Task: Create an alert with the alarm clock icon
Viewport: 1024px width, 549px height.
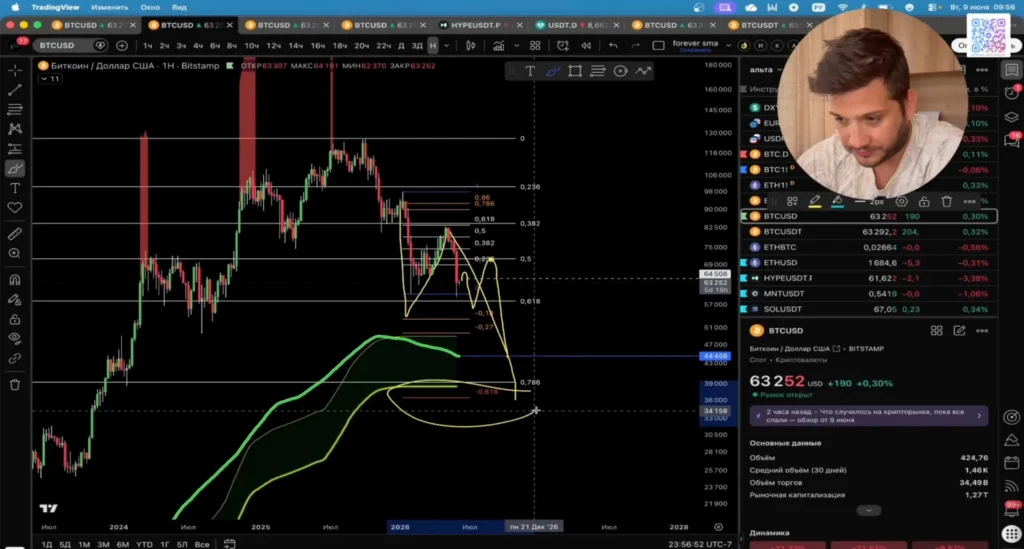Action: click(562, 45)
